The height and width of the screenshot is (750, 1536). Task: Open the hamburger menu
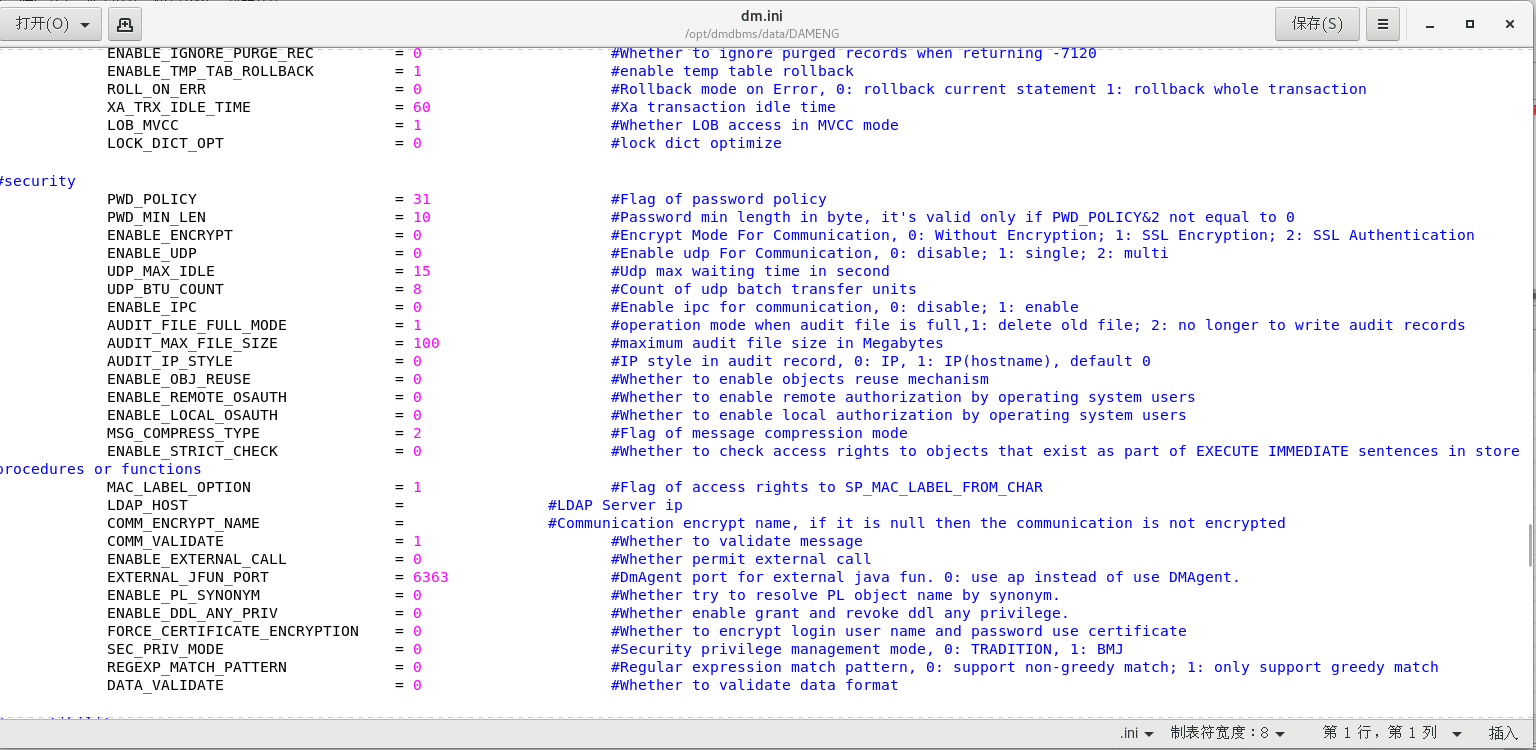1383,23
